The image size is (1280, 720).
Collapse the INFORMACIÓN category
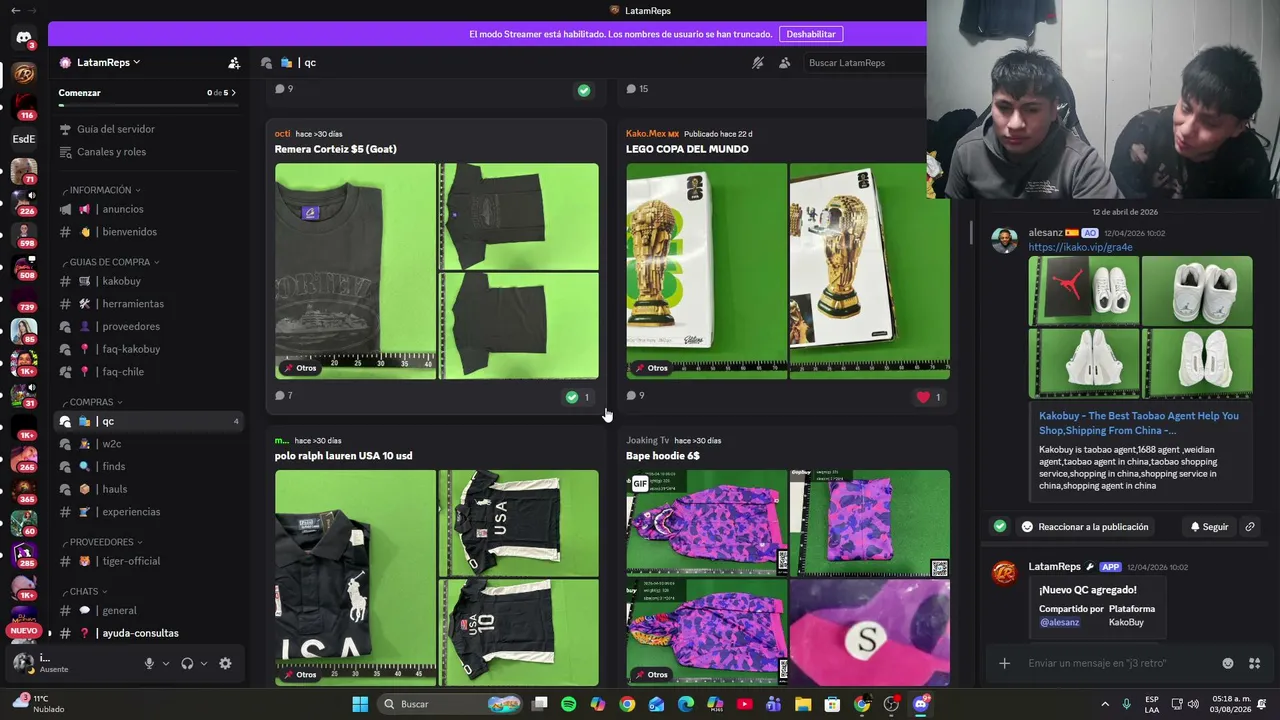click(104, 190)
